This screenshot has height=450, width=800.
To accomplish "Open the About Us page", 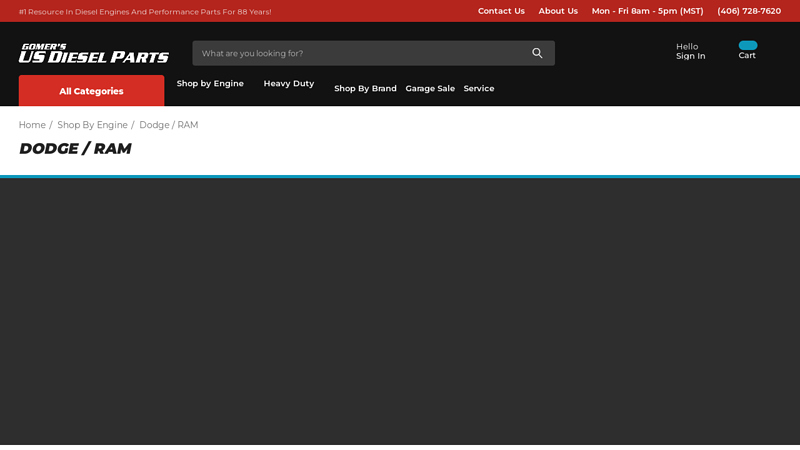I will (x=558, y=11).
